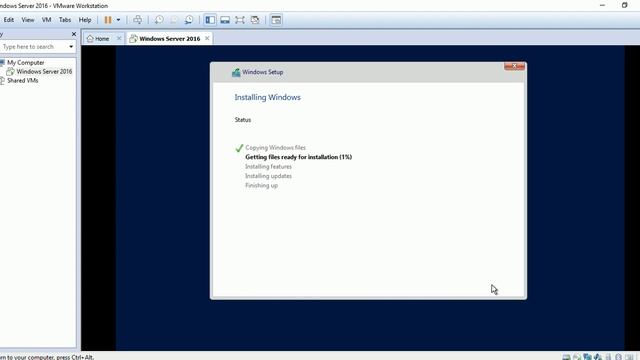The image size is (640, 360).
Task: Click Getting files ready for installation (1%)
Action: [298, 157]
